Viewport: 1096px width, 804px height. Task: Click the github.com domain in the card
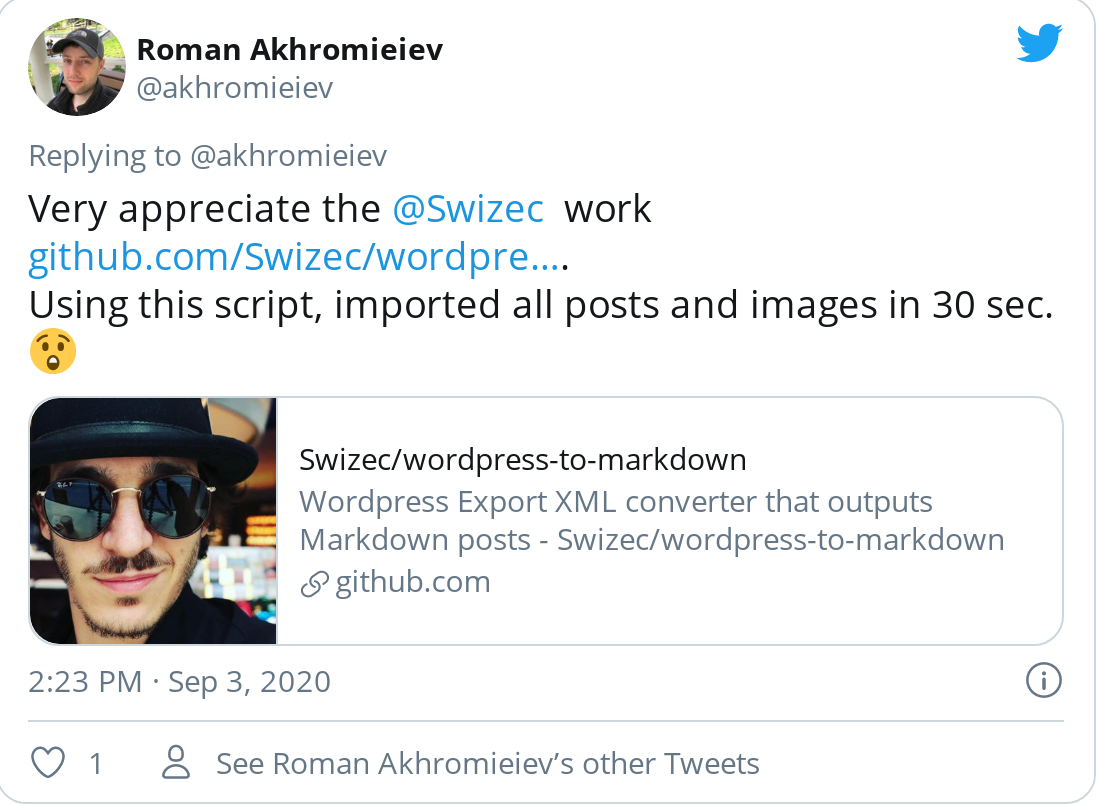pos(412,582)
